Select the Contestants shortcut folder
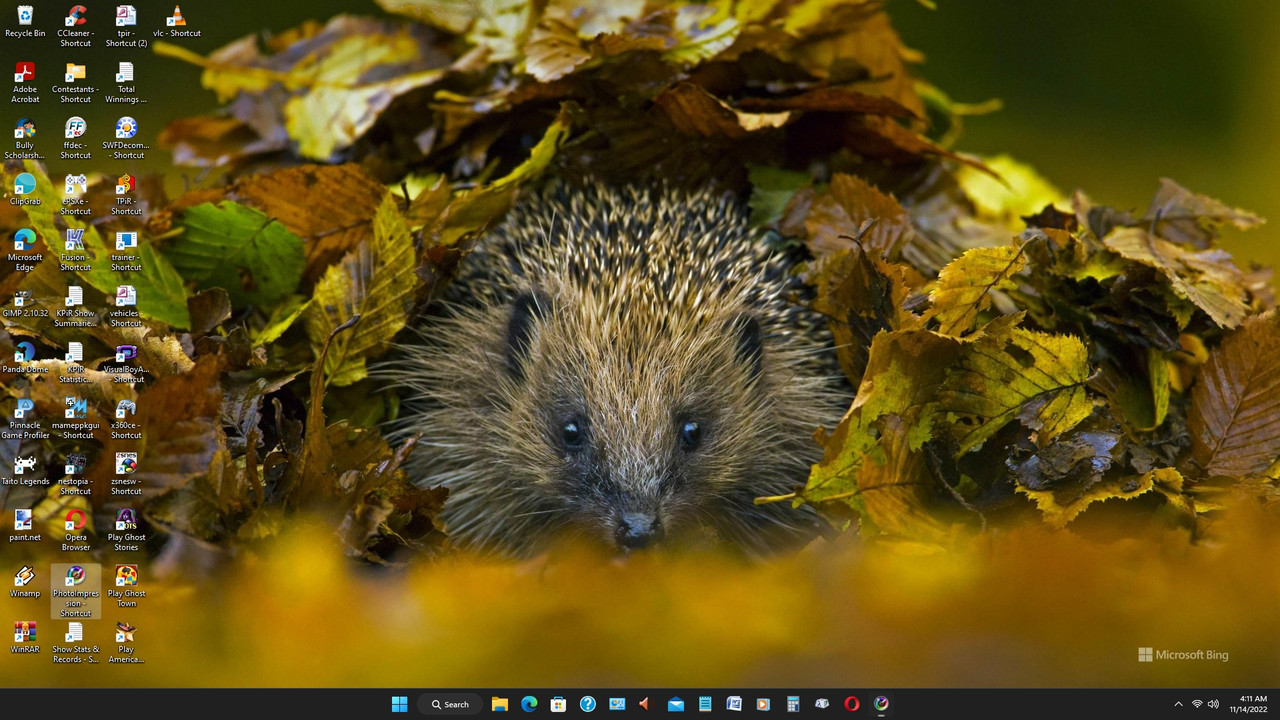The image size is (1280, 720). click(75, 83)
